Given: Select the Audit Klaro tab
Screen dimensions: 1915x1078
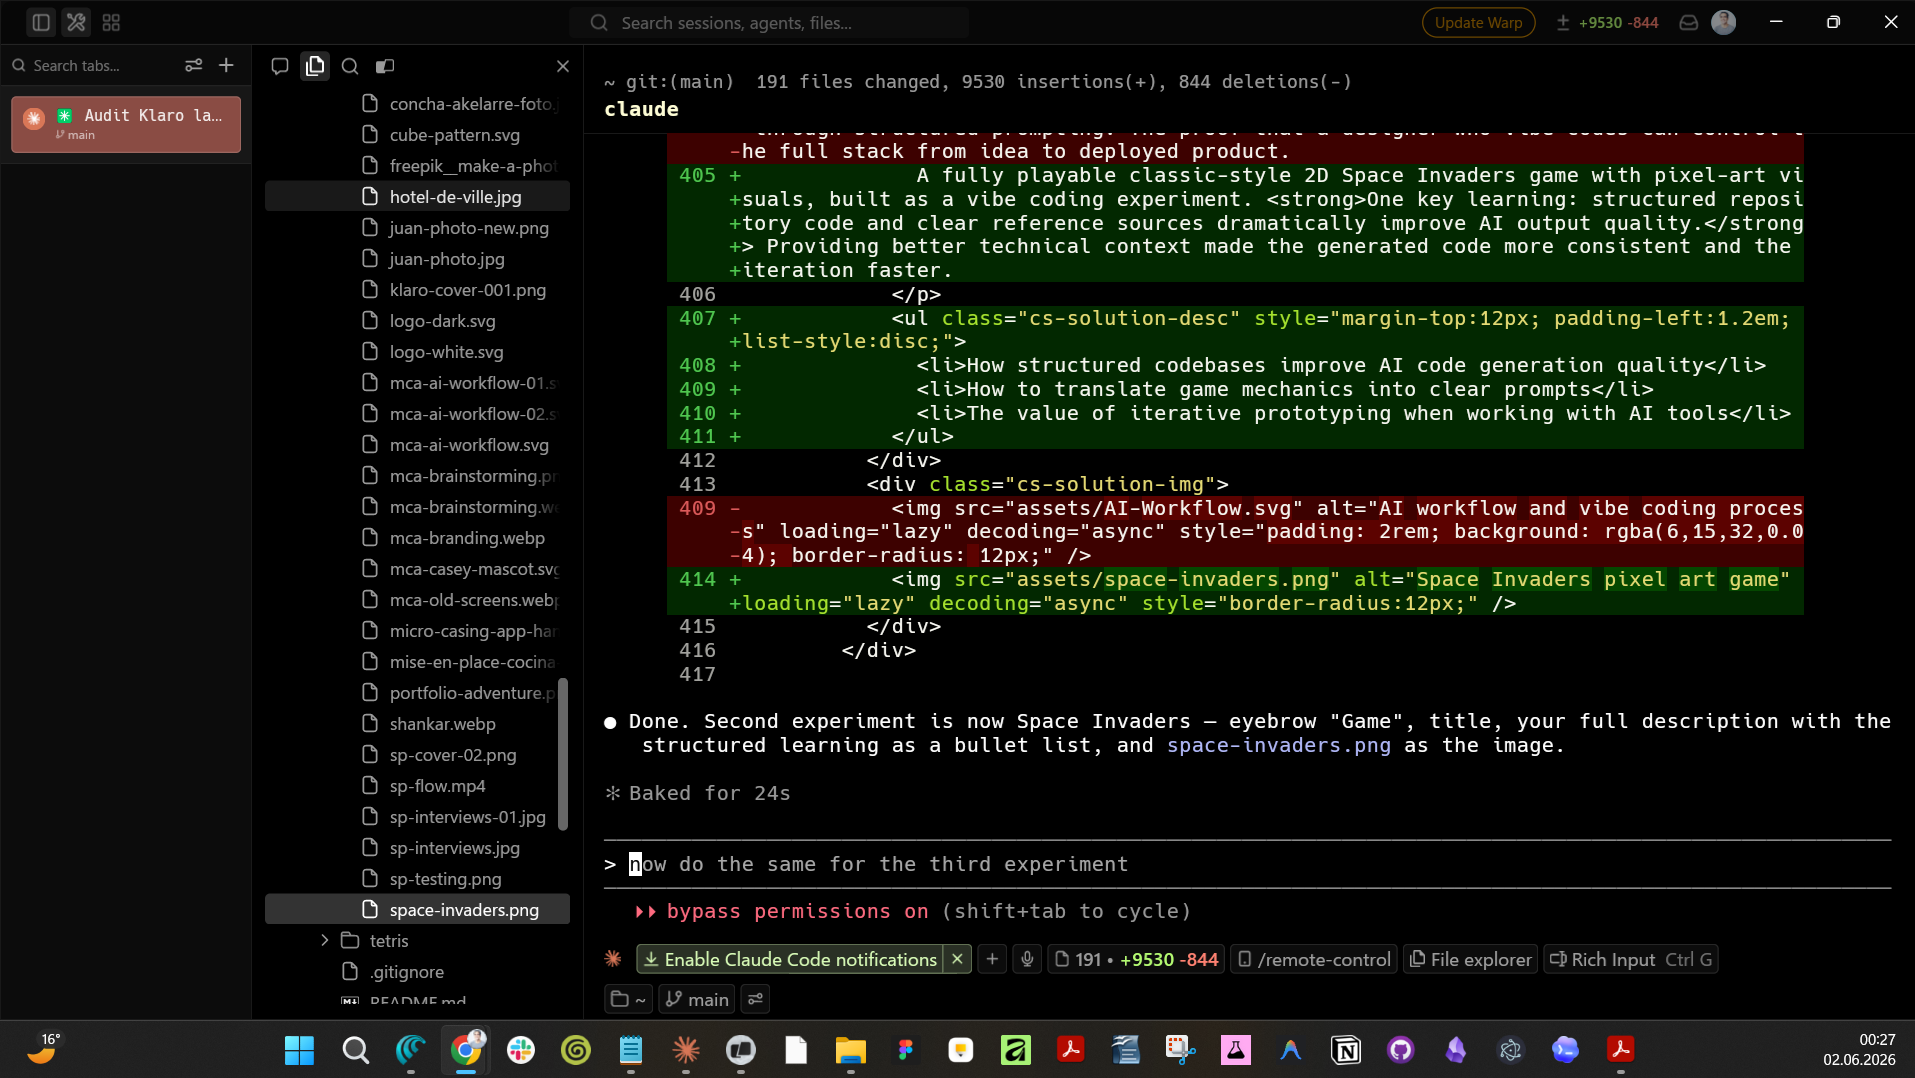Looking at the screenshot, I should (x=126, y=124).
